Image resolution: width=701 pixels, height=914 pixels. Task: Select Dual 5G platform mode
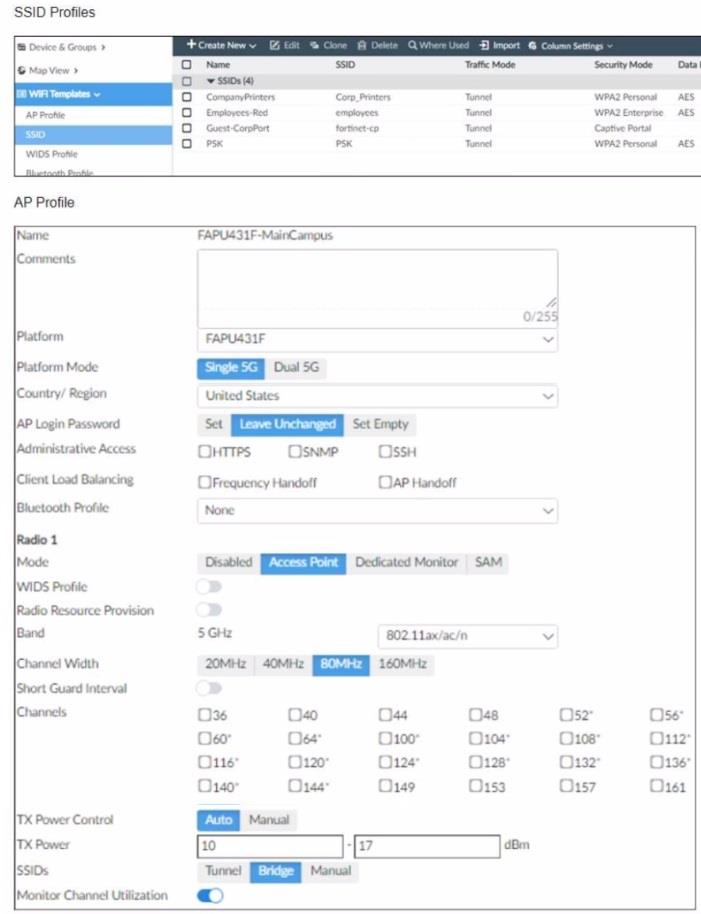296,367
